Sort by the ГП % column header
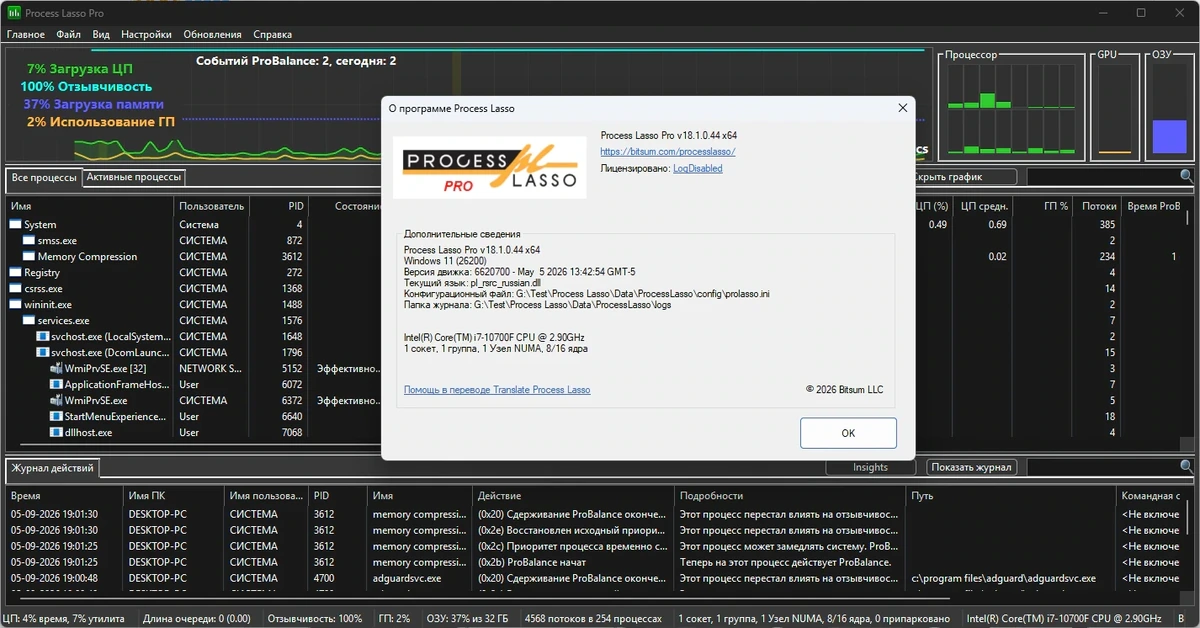This screenshot has height=628, width=1200. pos(1042,206)
